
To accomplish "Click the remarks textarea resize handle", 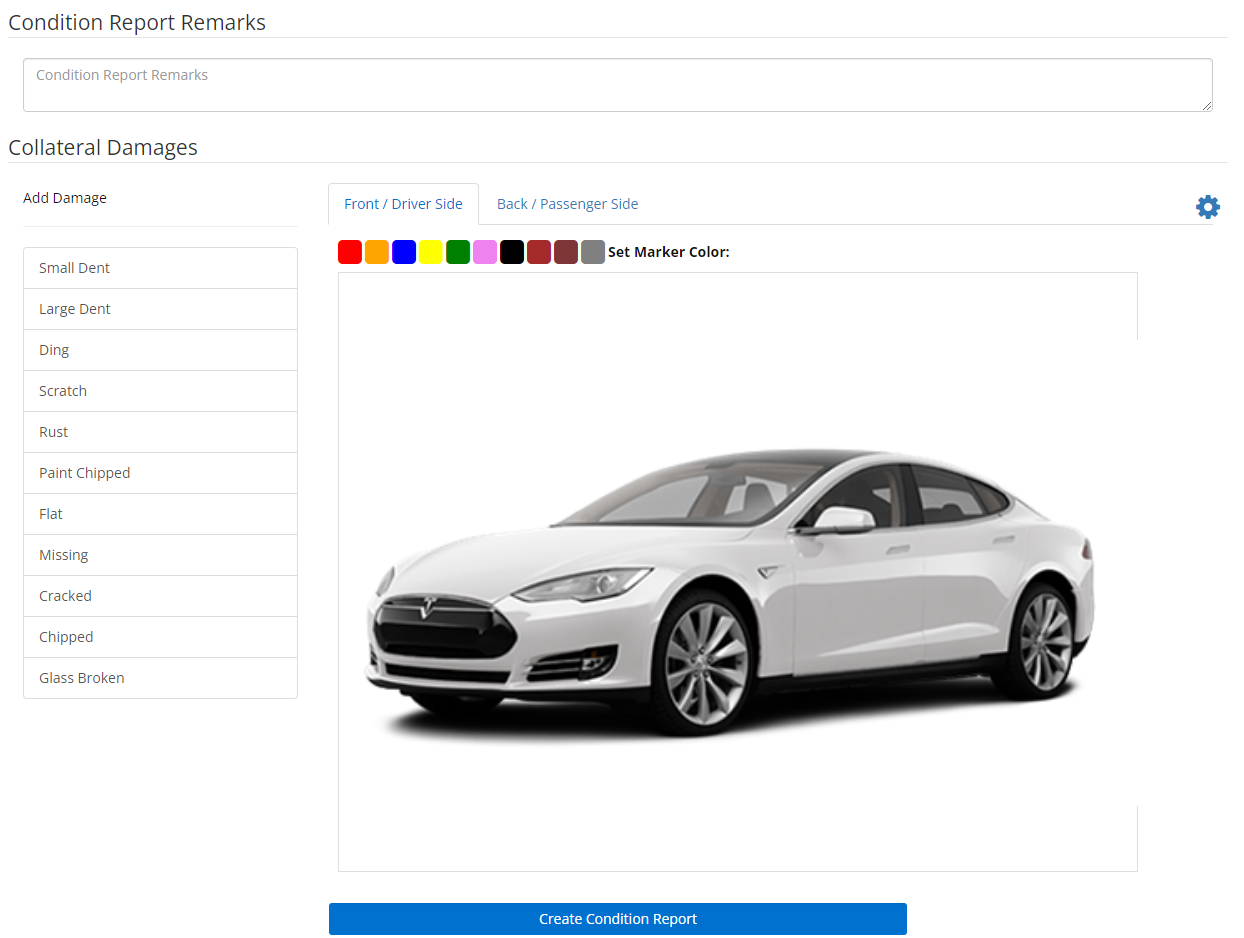I will click(1206, 105).
